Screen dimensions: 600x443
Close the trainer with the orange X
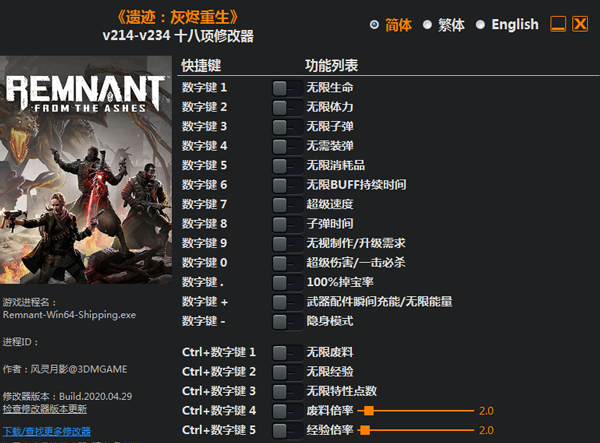click(x=580, y=24)
